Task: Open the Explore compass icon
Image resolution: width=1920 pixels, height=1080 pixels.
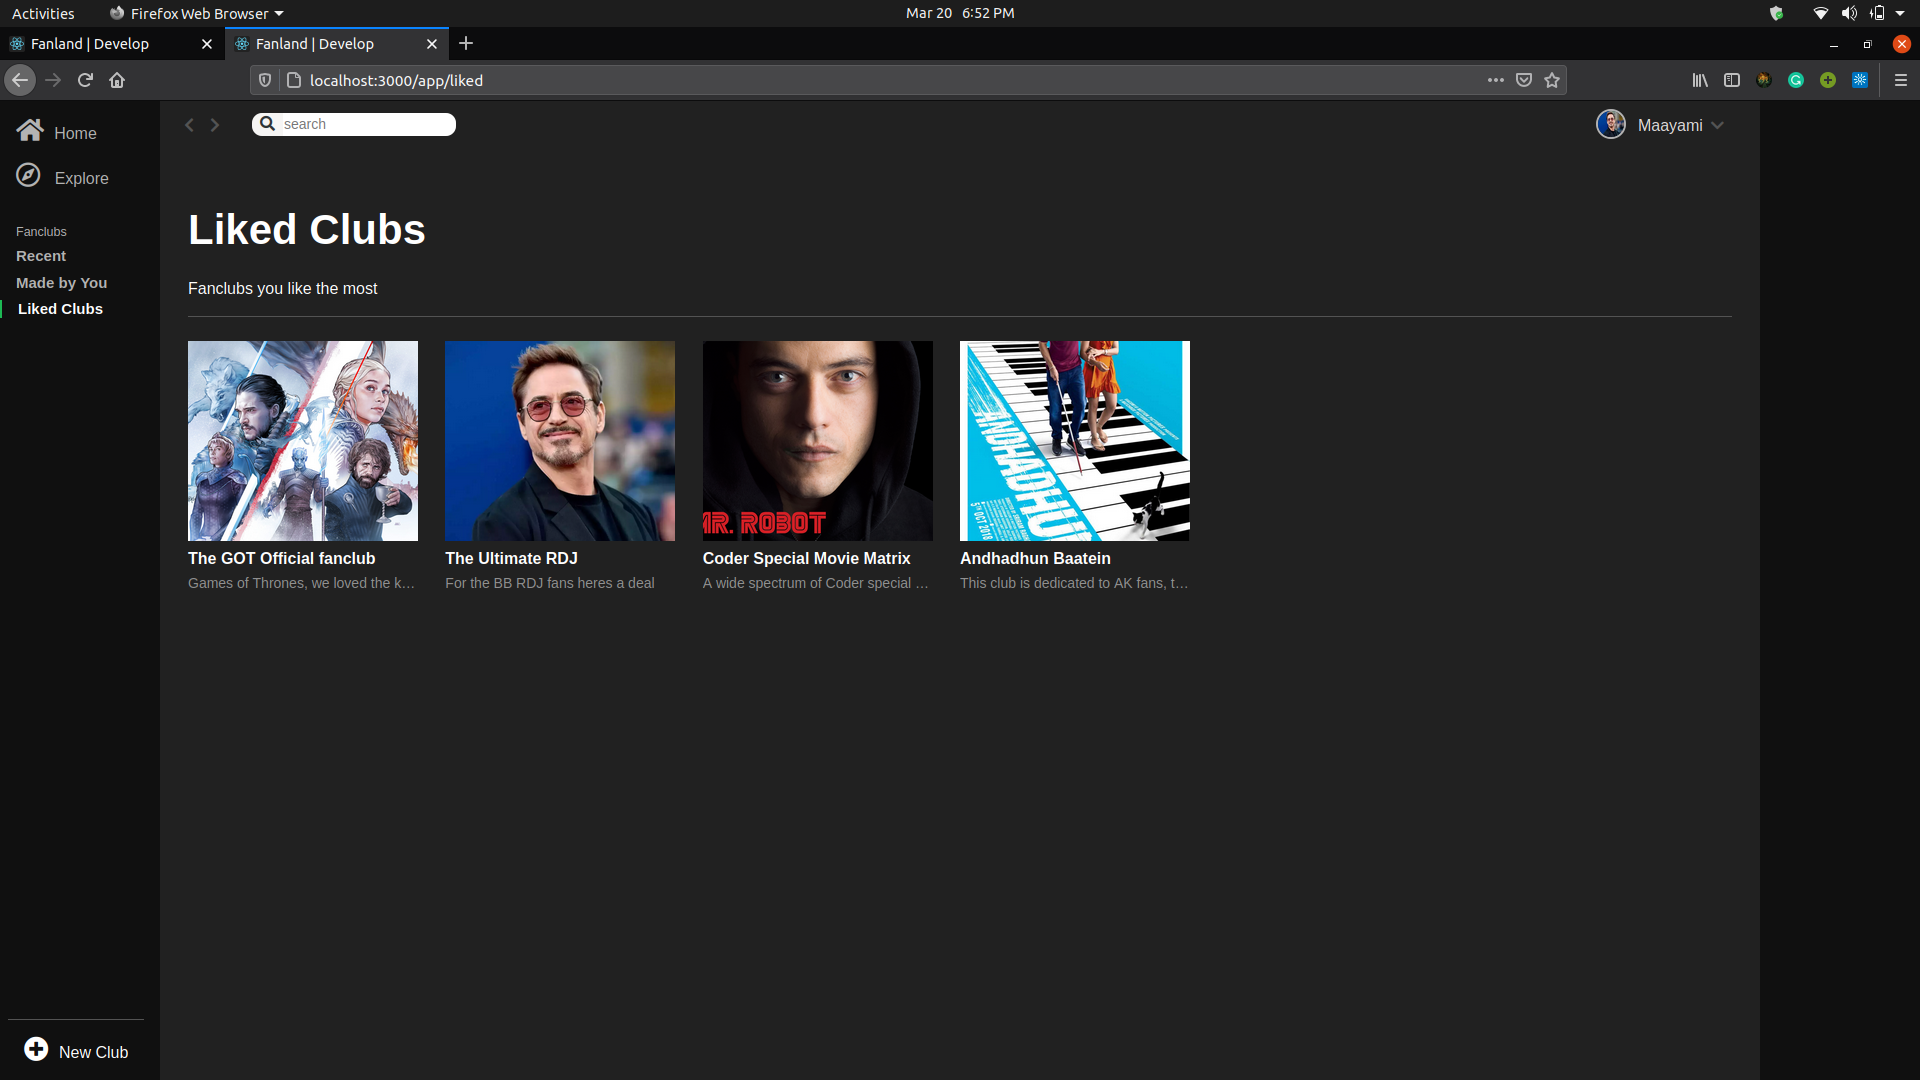Action: point(29,174)
